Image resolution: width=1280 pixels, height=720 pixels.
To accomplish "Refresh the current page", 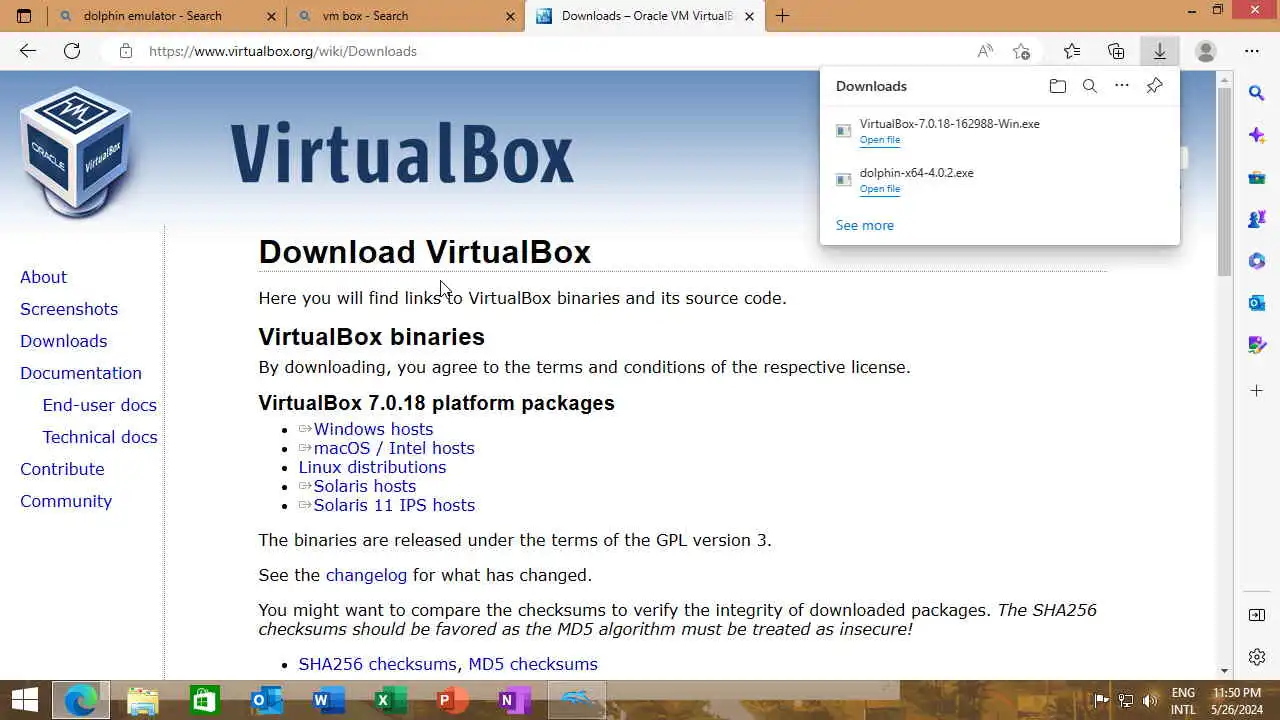I will [x=72, y=51].
